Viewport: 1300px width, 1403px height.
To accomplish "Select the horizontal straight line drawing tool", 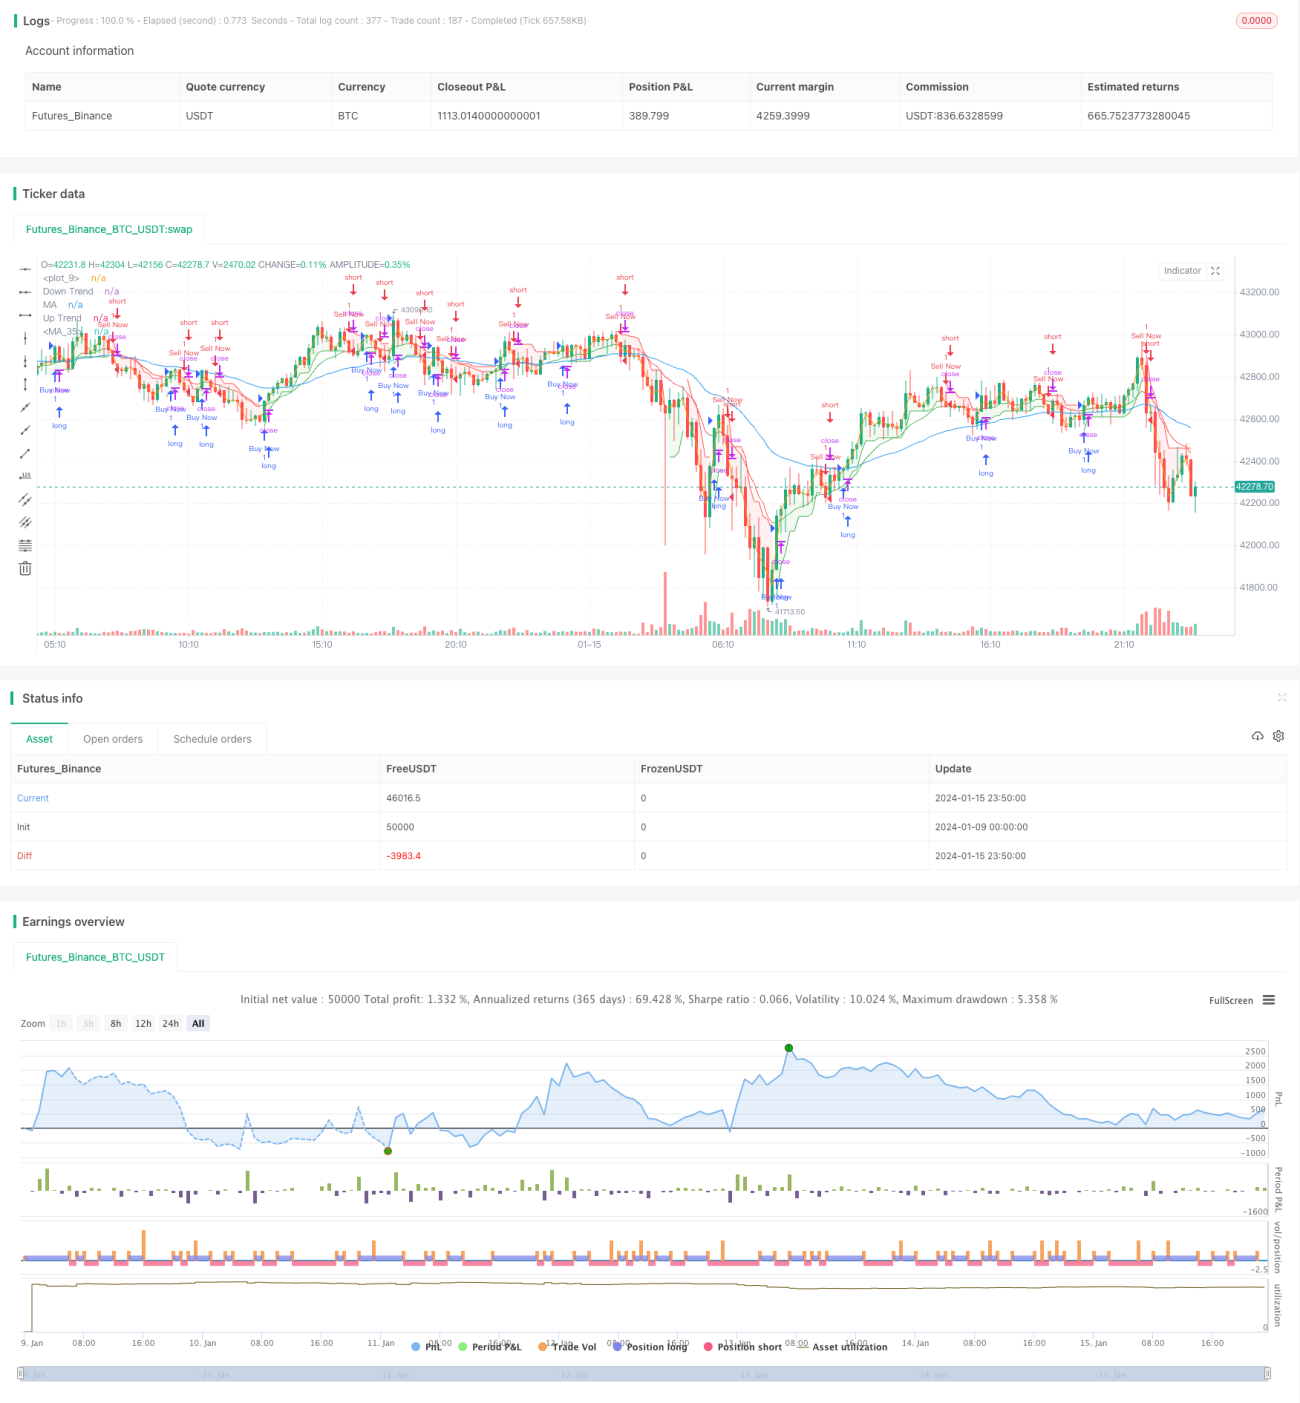I will 25,269.
